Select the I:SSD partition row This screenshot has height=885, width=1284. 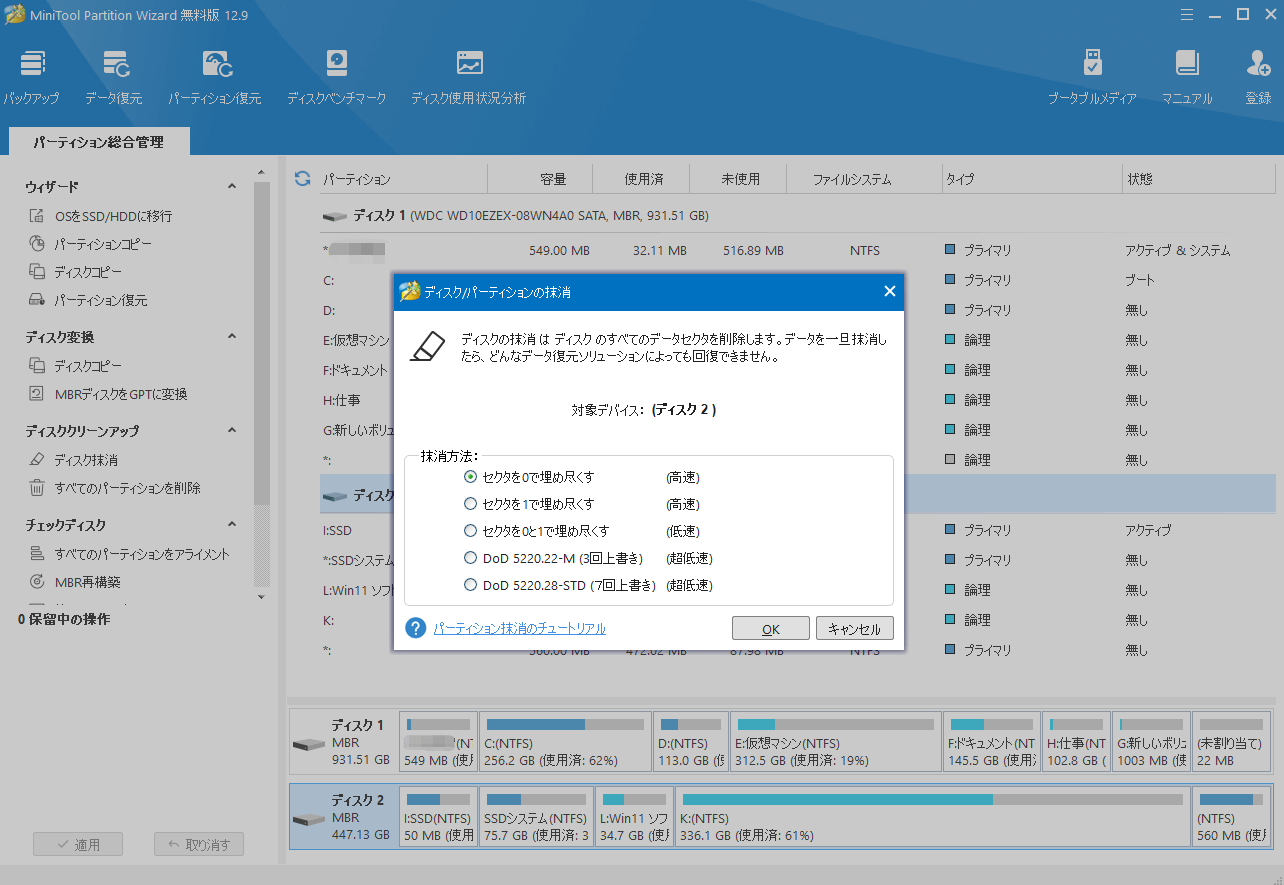pyautogui.click(x=797, y=530)
